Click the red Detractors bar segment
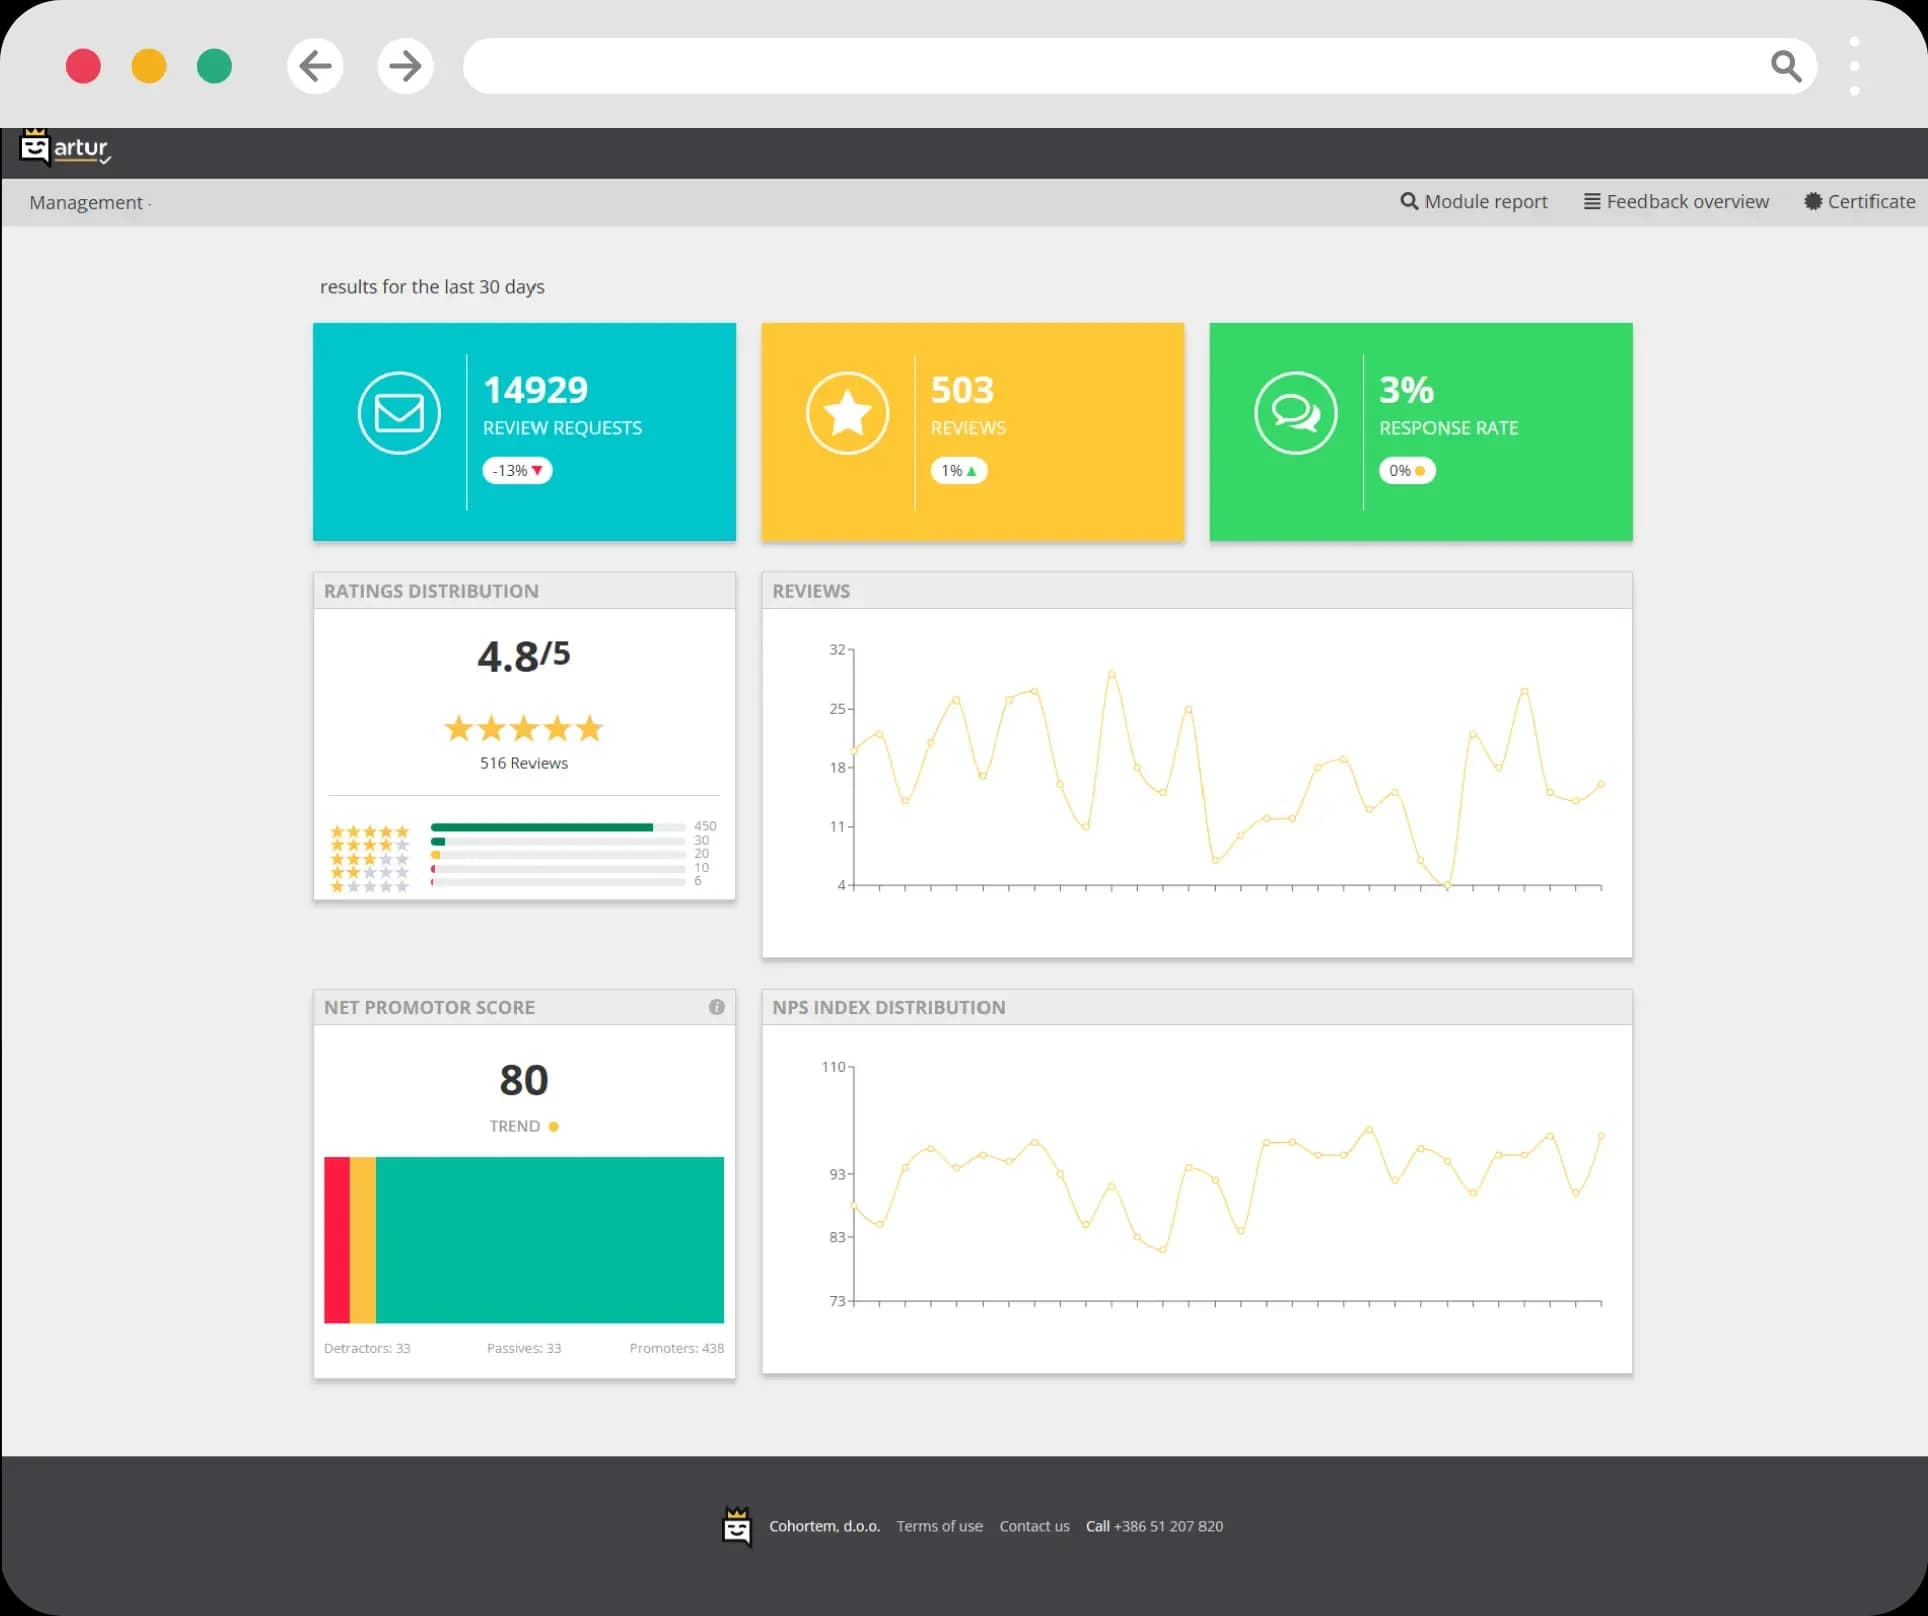This screenshot has width=1928, height=1616. [x=336, y=1240]
